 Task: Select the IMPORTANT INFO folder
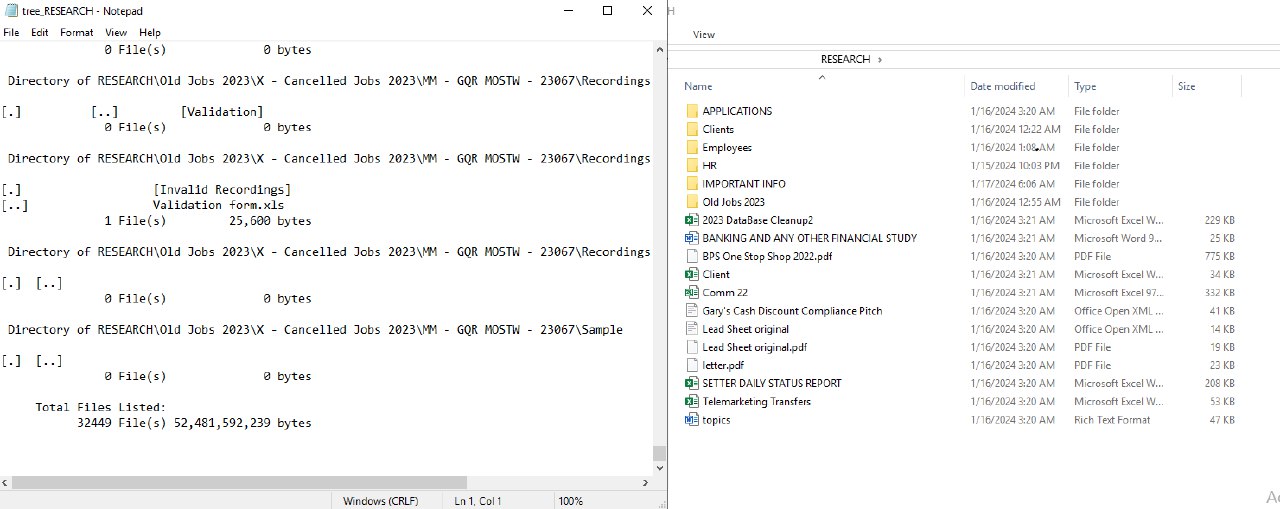[743, 184]
